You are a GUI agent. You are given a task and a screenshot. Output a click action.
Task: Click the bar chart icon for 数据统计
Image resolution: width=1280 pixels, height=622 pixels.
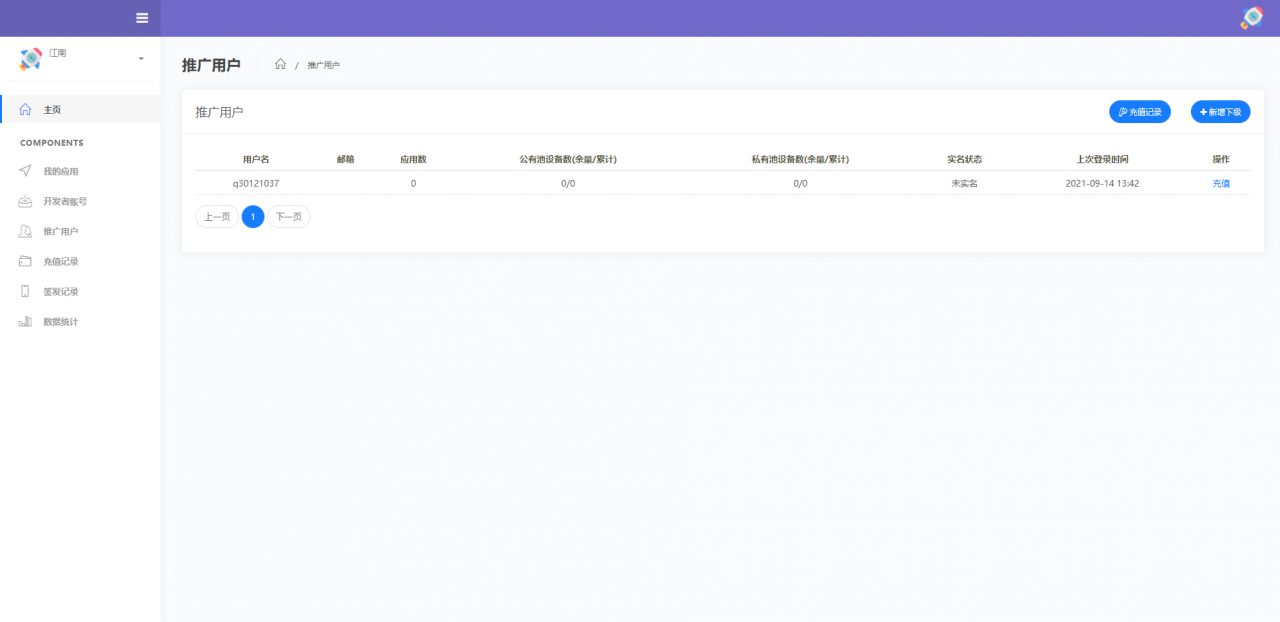[x=25, y=322]
